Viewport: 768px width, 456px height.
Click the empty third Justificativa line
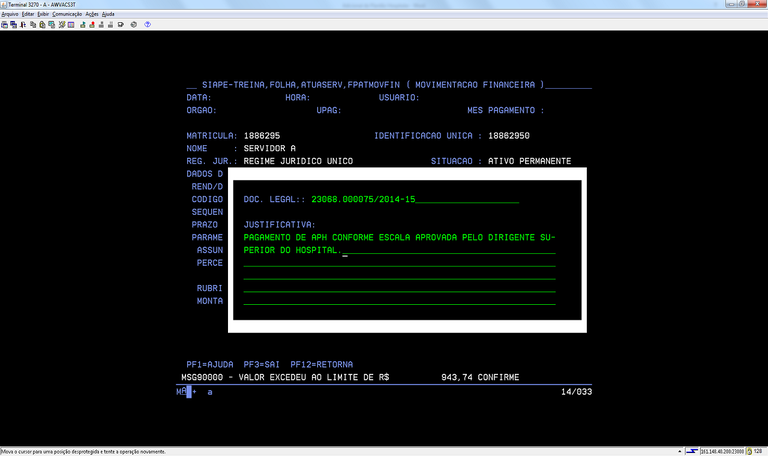click(x=399, y=264)
